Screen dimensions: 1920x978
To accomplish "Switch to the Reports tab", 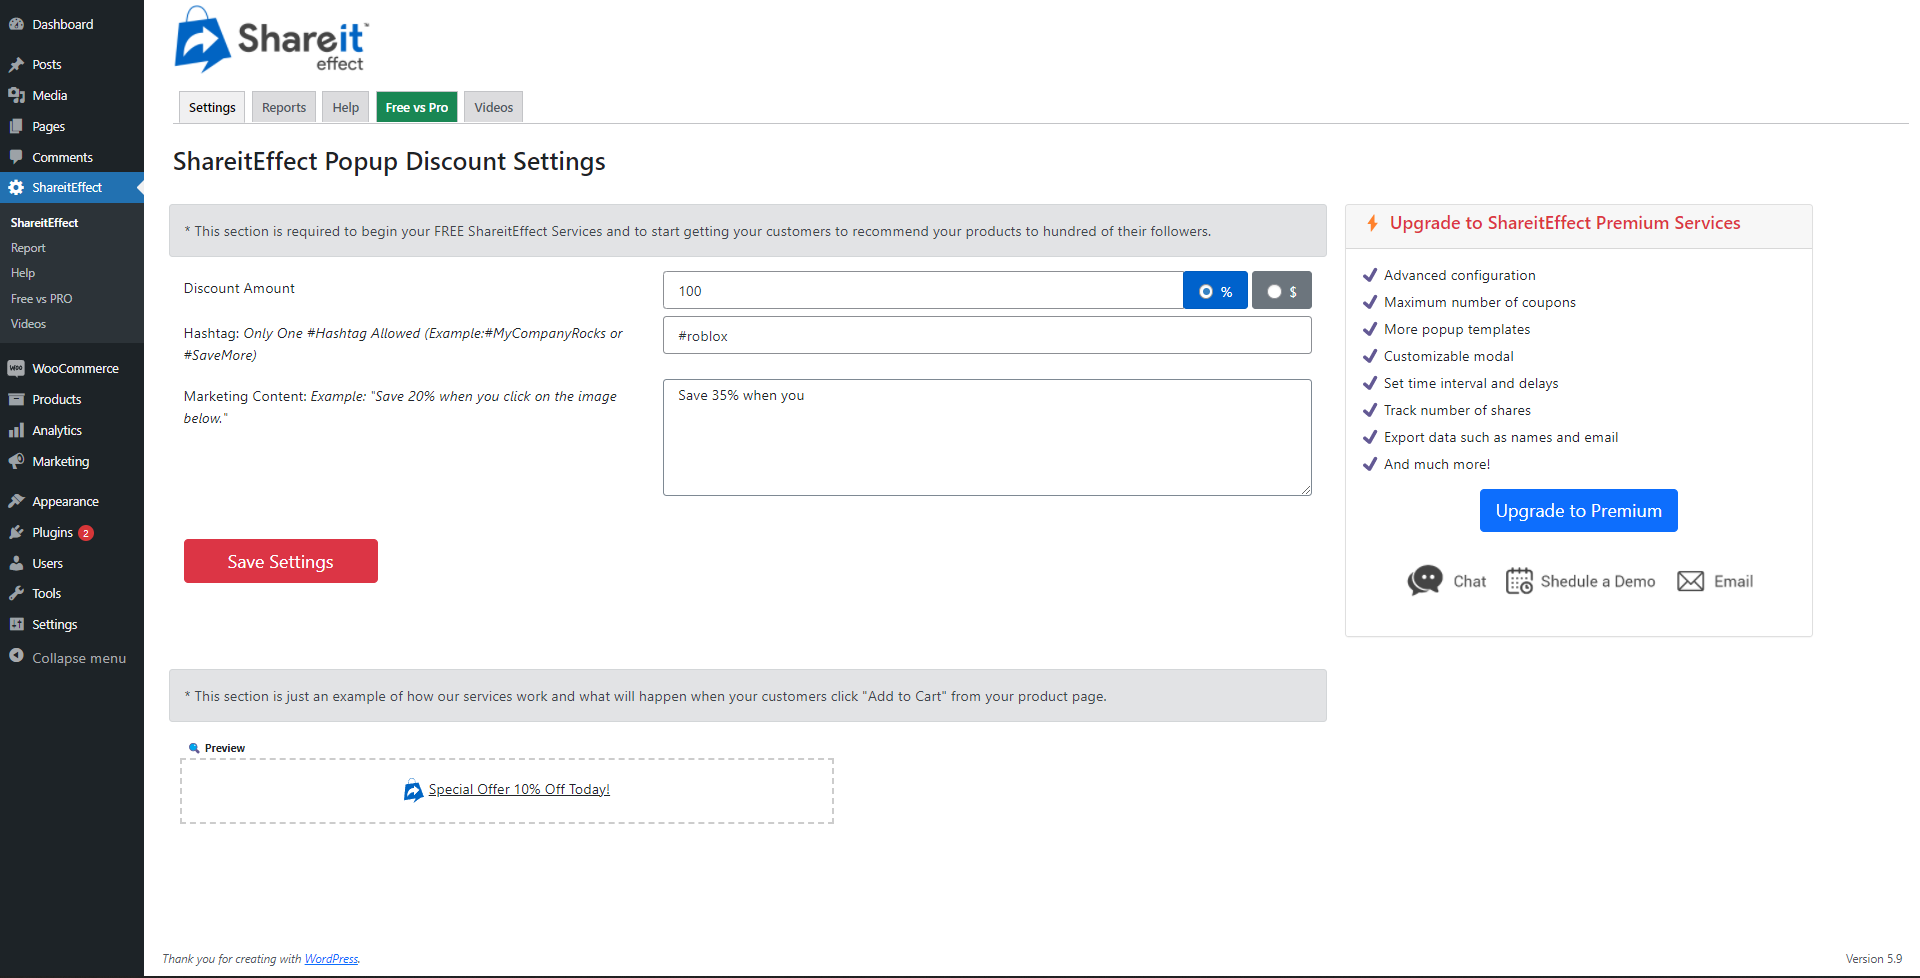I will click(x=284, y=107).
